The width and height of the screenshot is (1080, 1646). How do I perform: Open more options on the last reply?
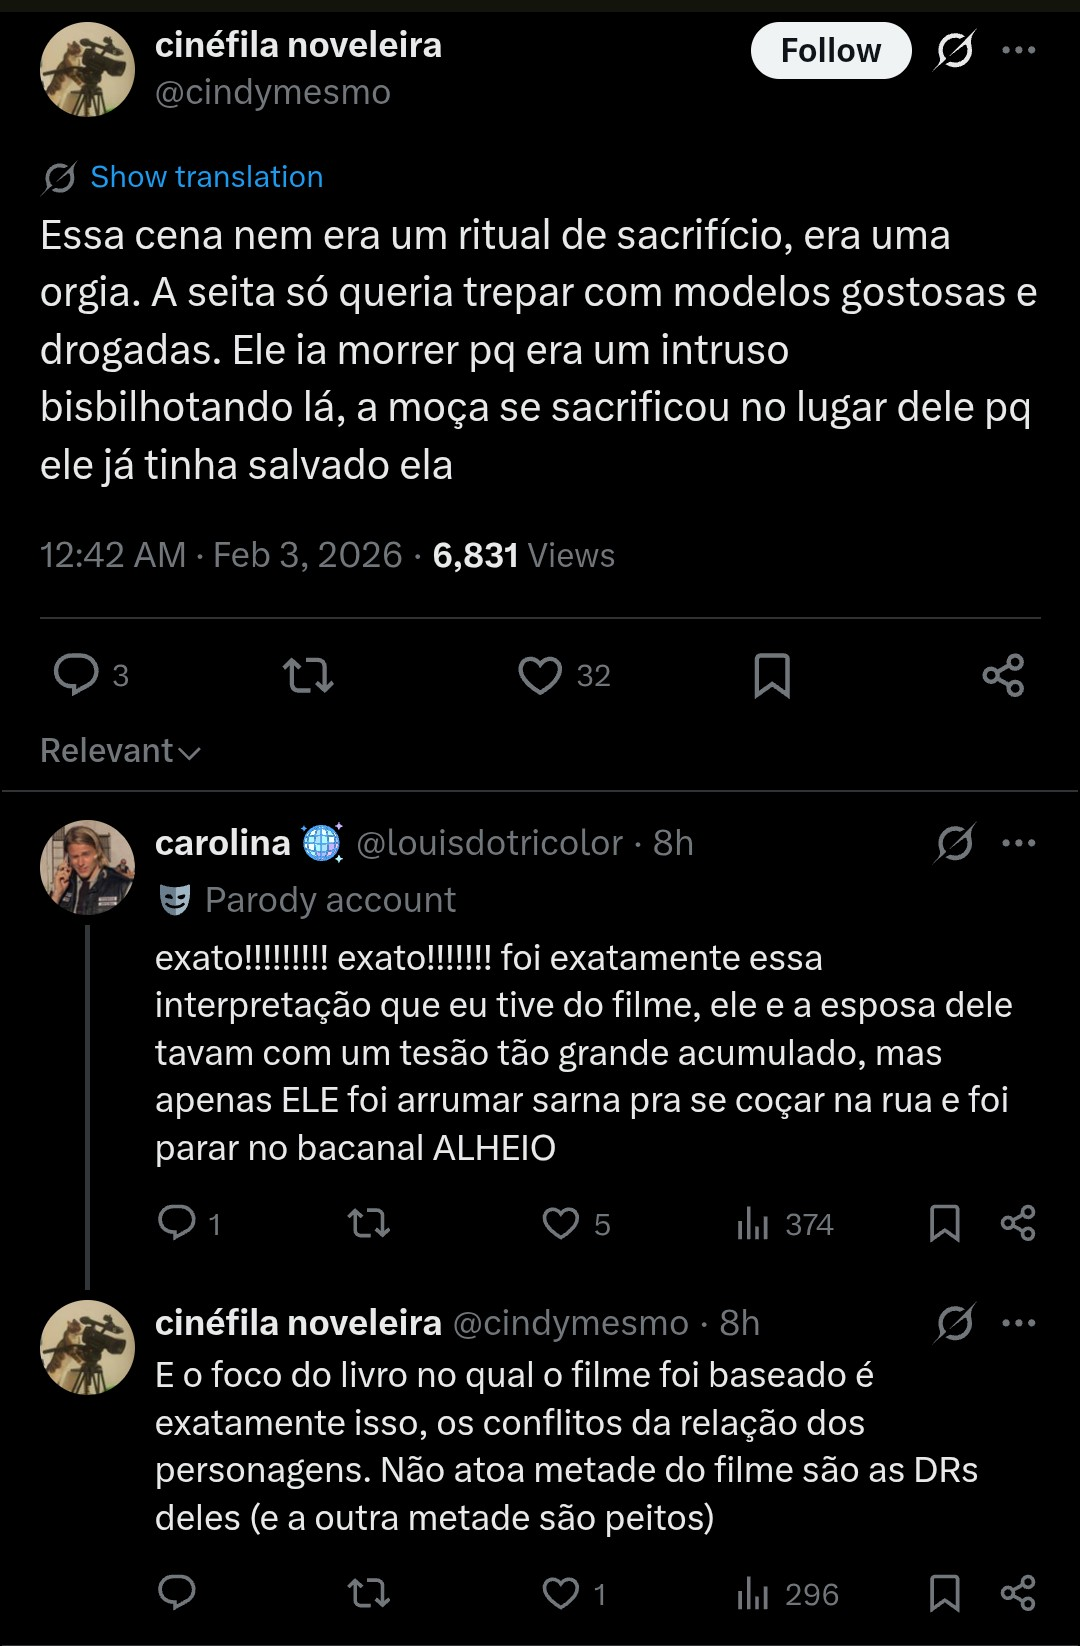tap(1018, 1323)
